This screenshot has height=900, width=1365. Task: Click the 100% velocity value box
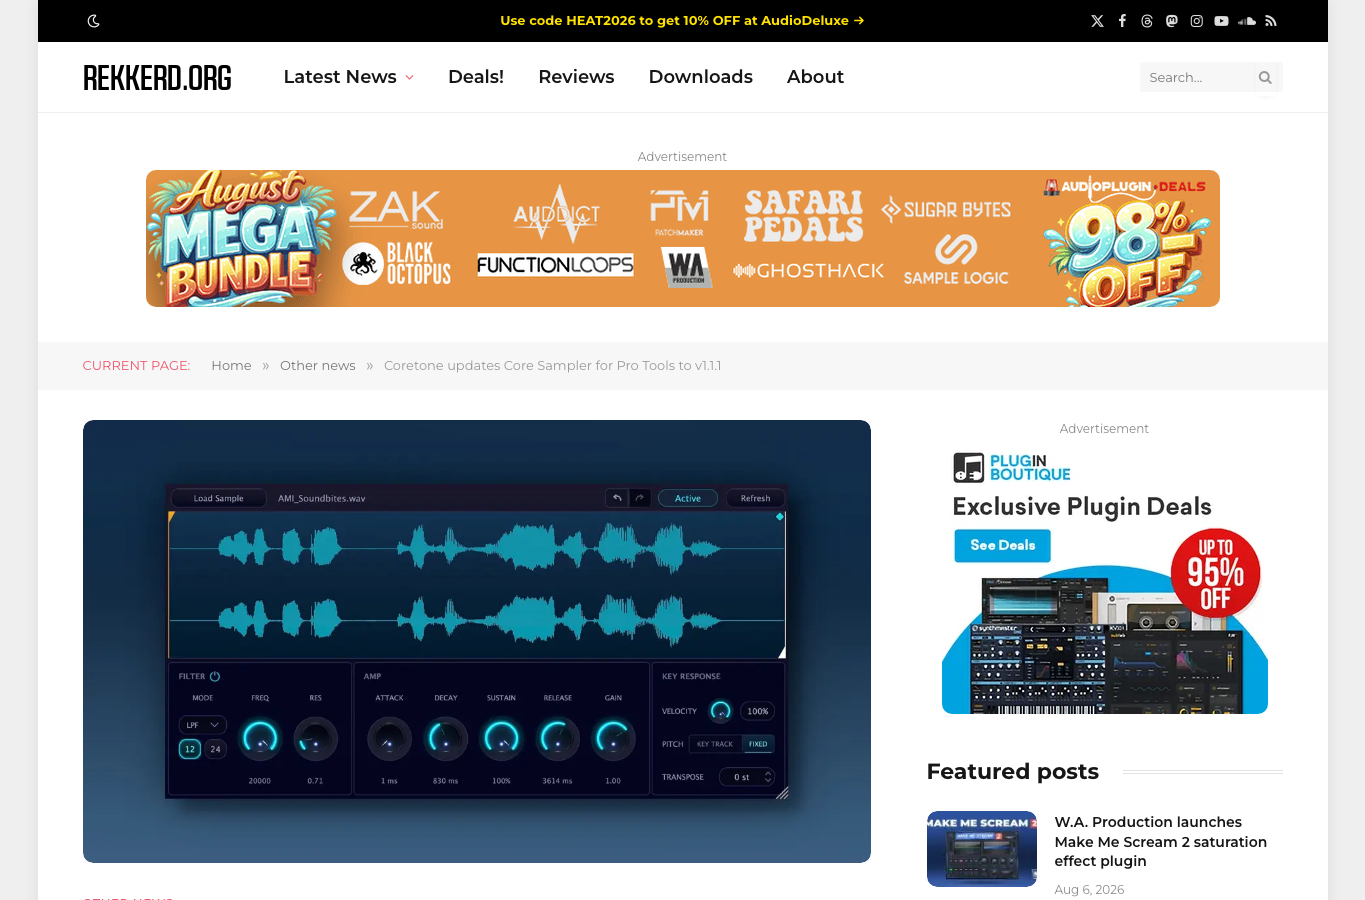[758, 711]
